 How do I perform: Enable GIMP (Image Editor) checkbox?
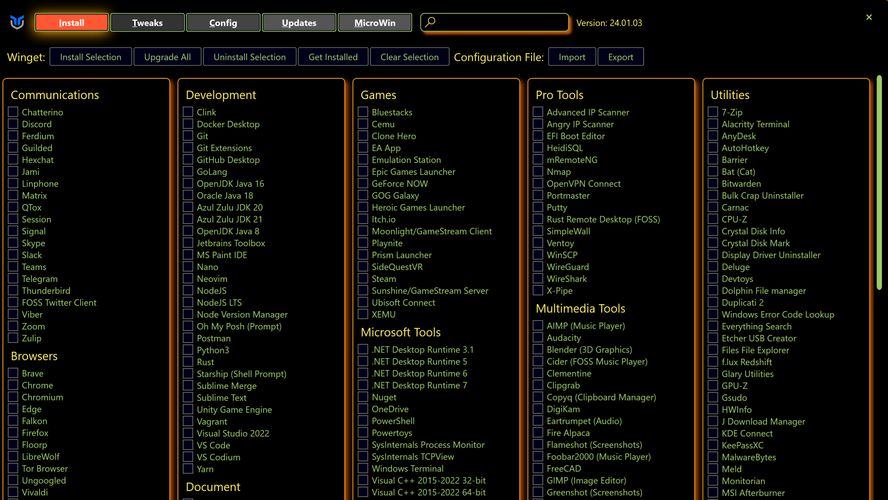tap(538, 480)
